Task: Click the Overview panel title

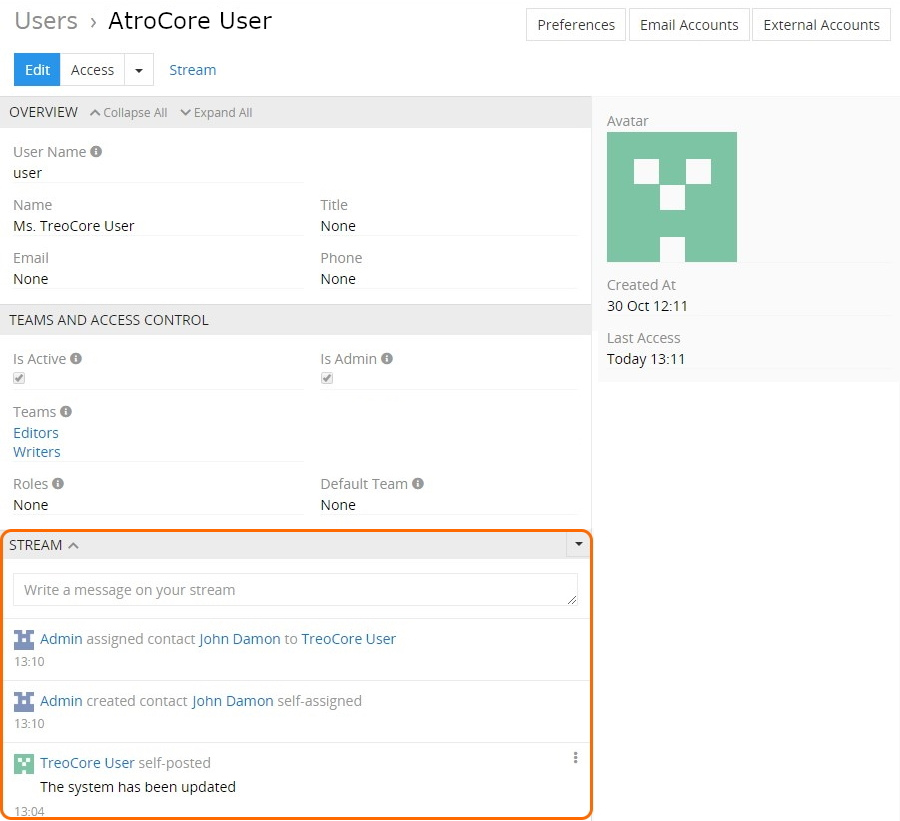Action: tap(44, 112)
